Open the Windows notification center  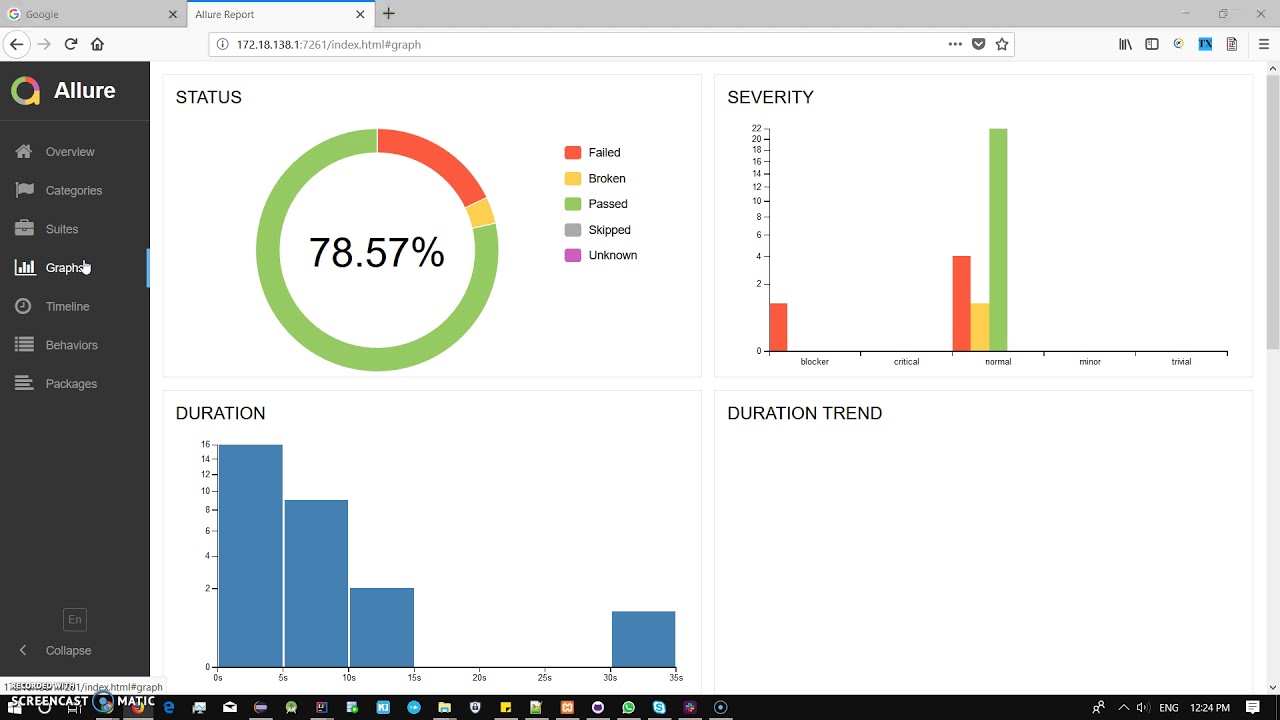coord(1253,707)
